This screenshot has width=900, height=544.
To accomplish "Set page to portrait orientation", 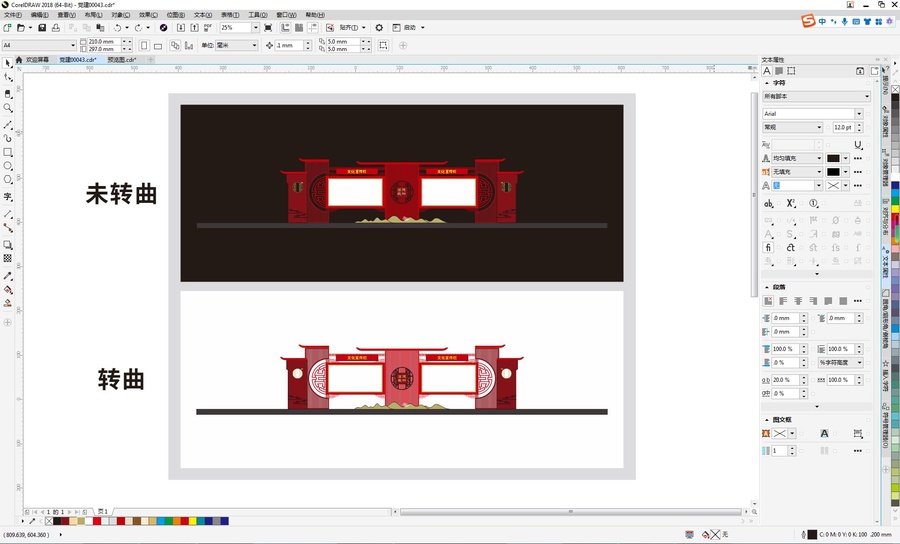I will (144, 45).
